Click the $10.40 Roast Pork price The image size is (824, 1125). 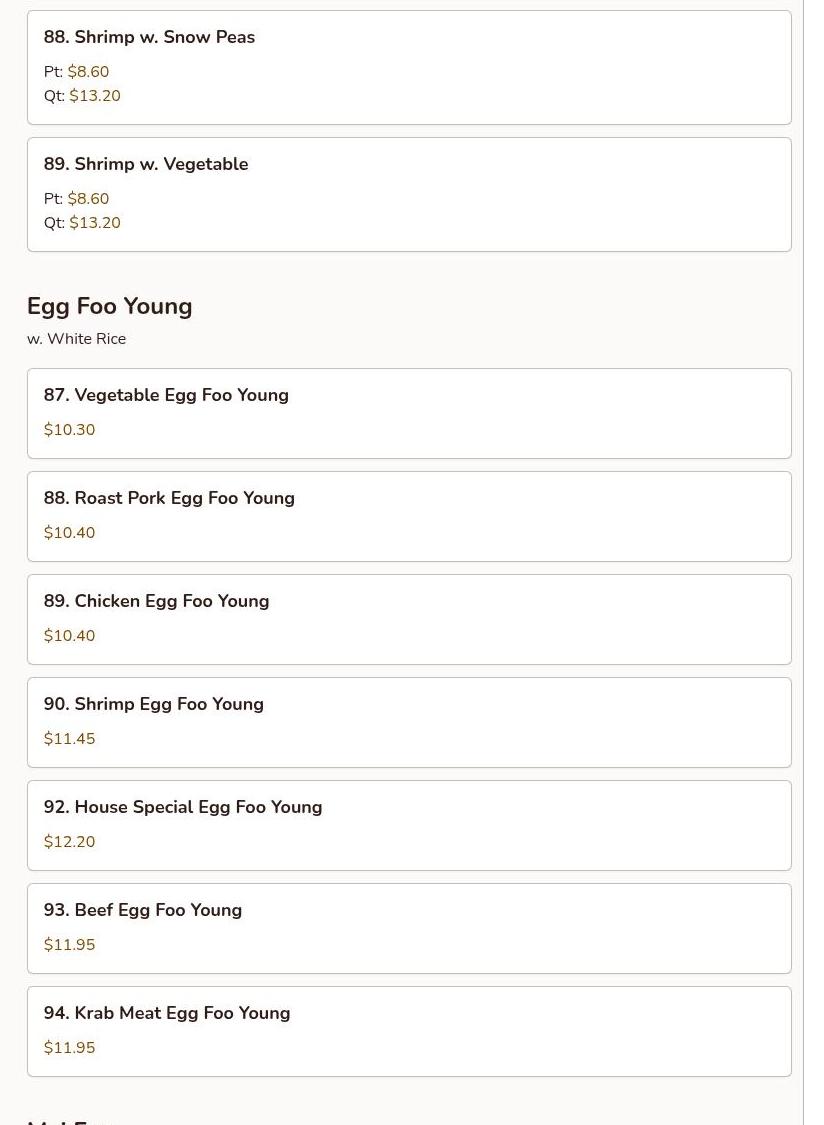tap(70, 533)
